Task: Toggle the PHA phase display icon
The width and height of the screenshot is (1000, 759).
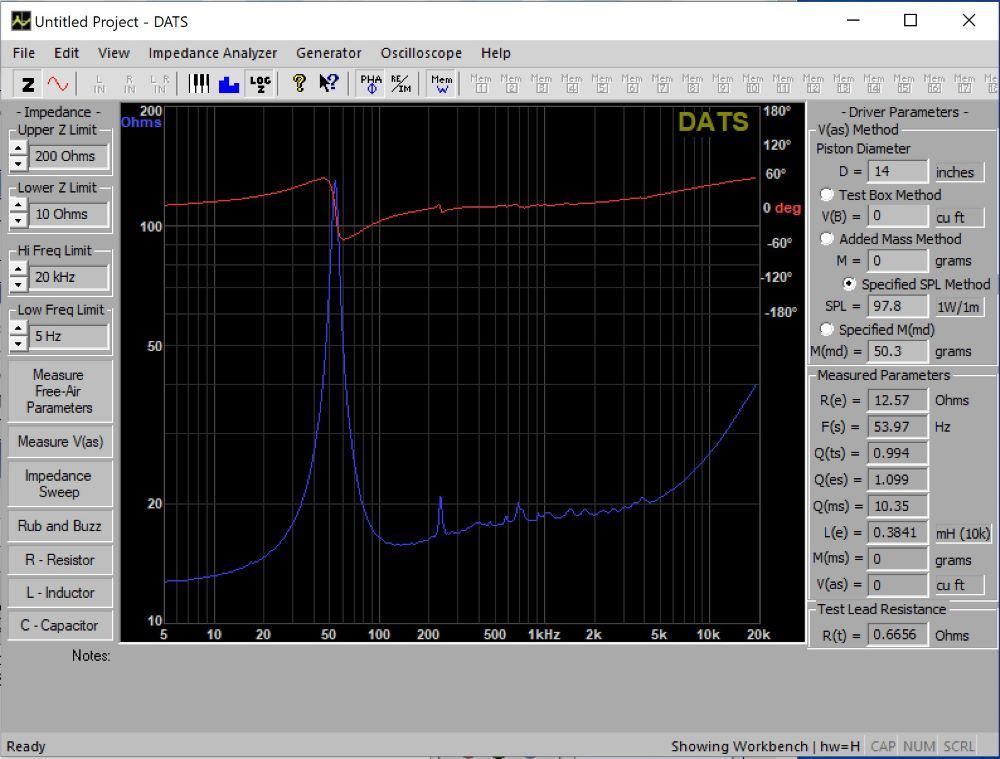Action: click(x=371, y=84)
